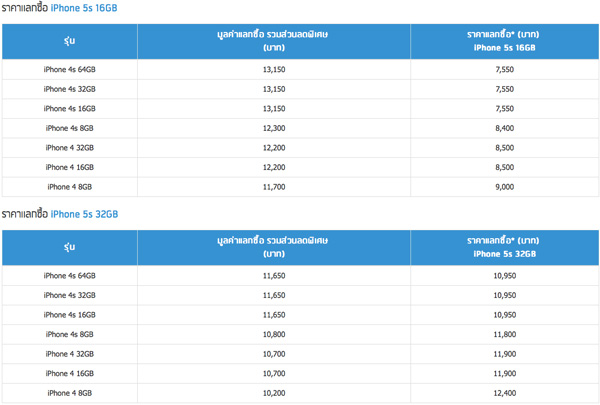Select 10,950 in second table's iPhone 4s 16GB row
Image resolution: width=600 pixels, height=405 pixels.
click(504, 315)
